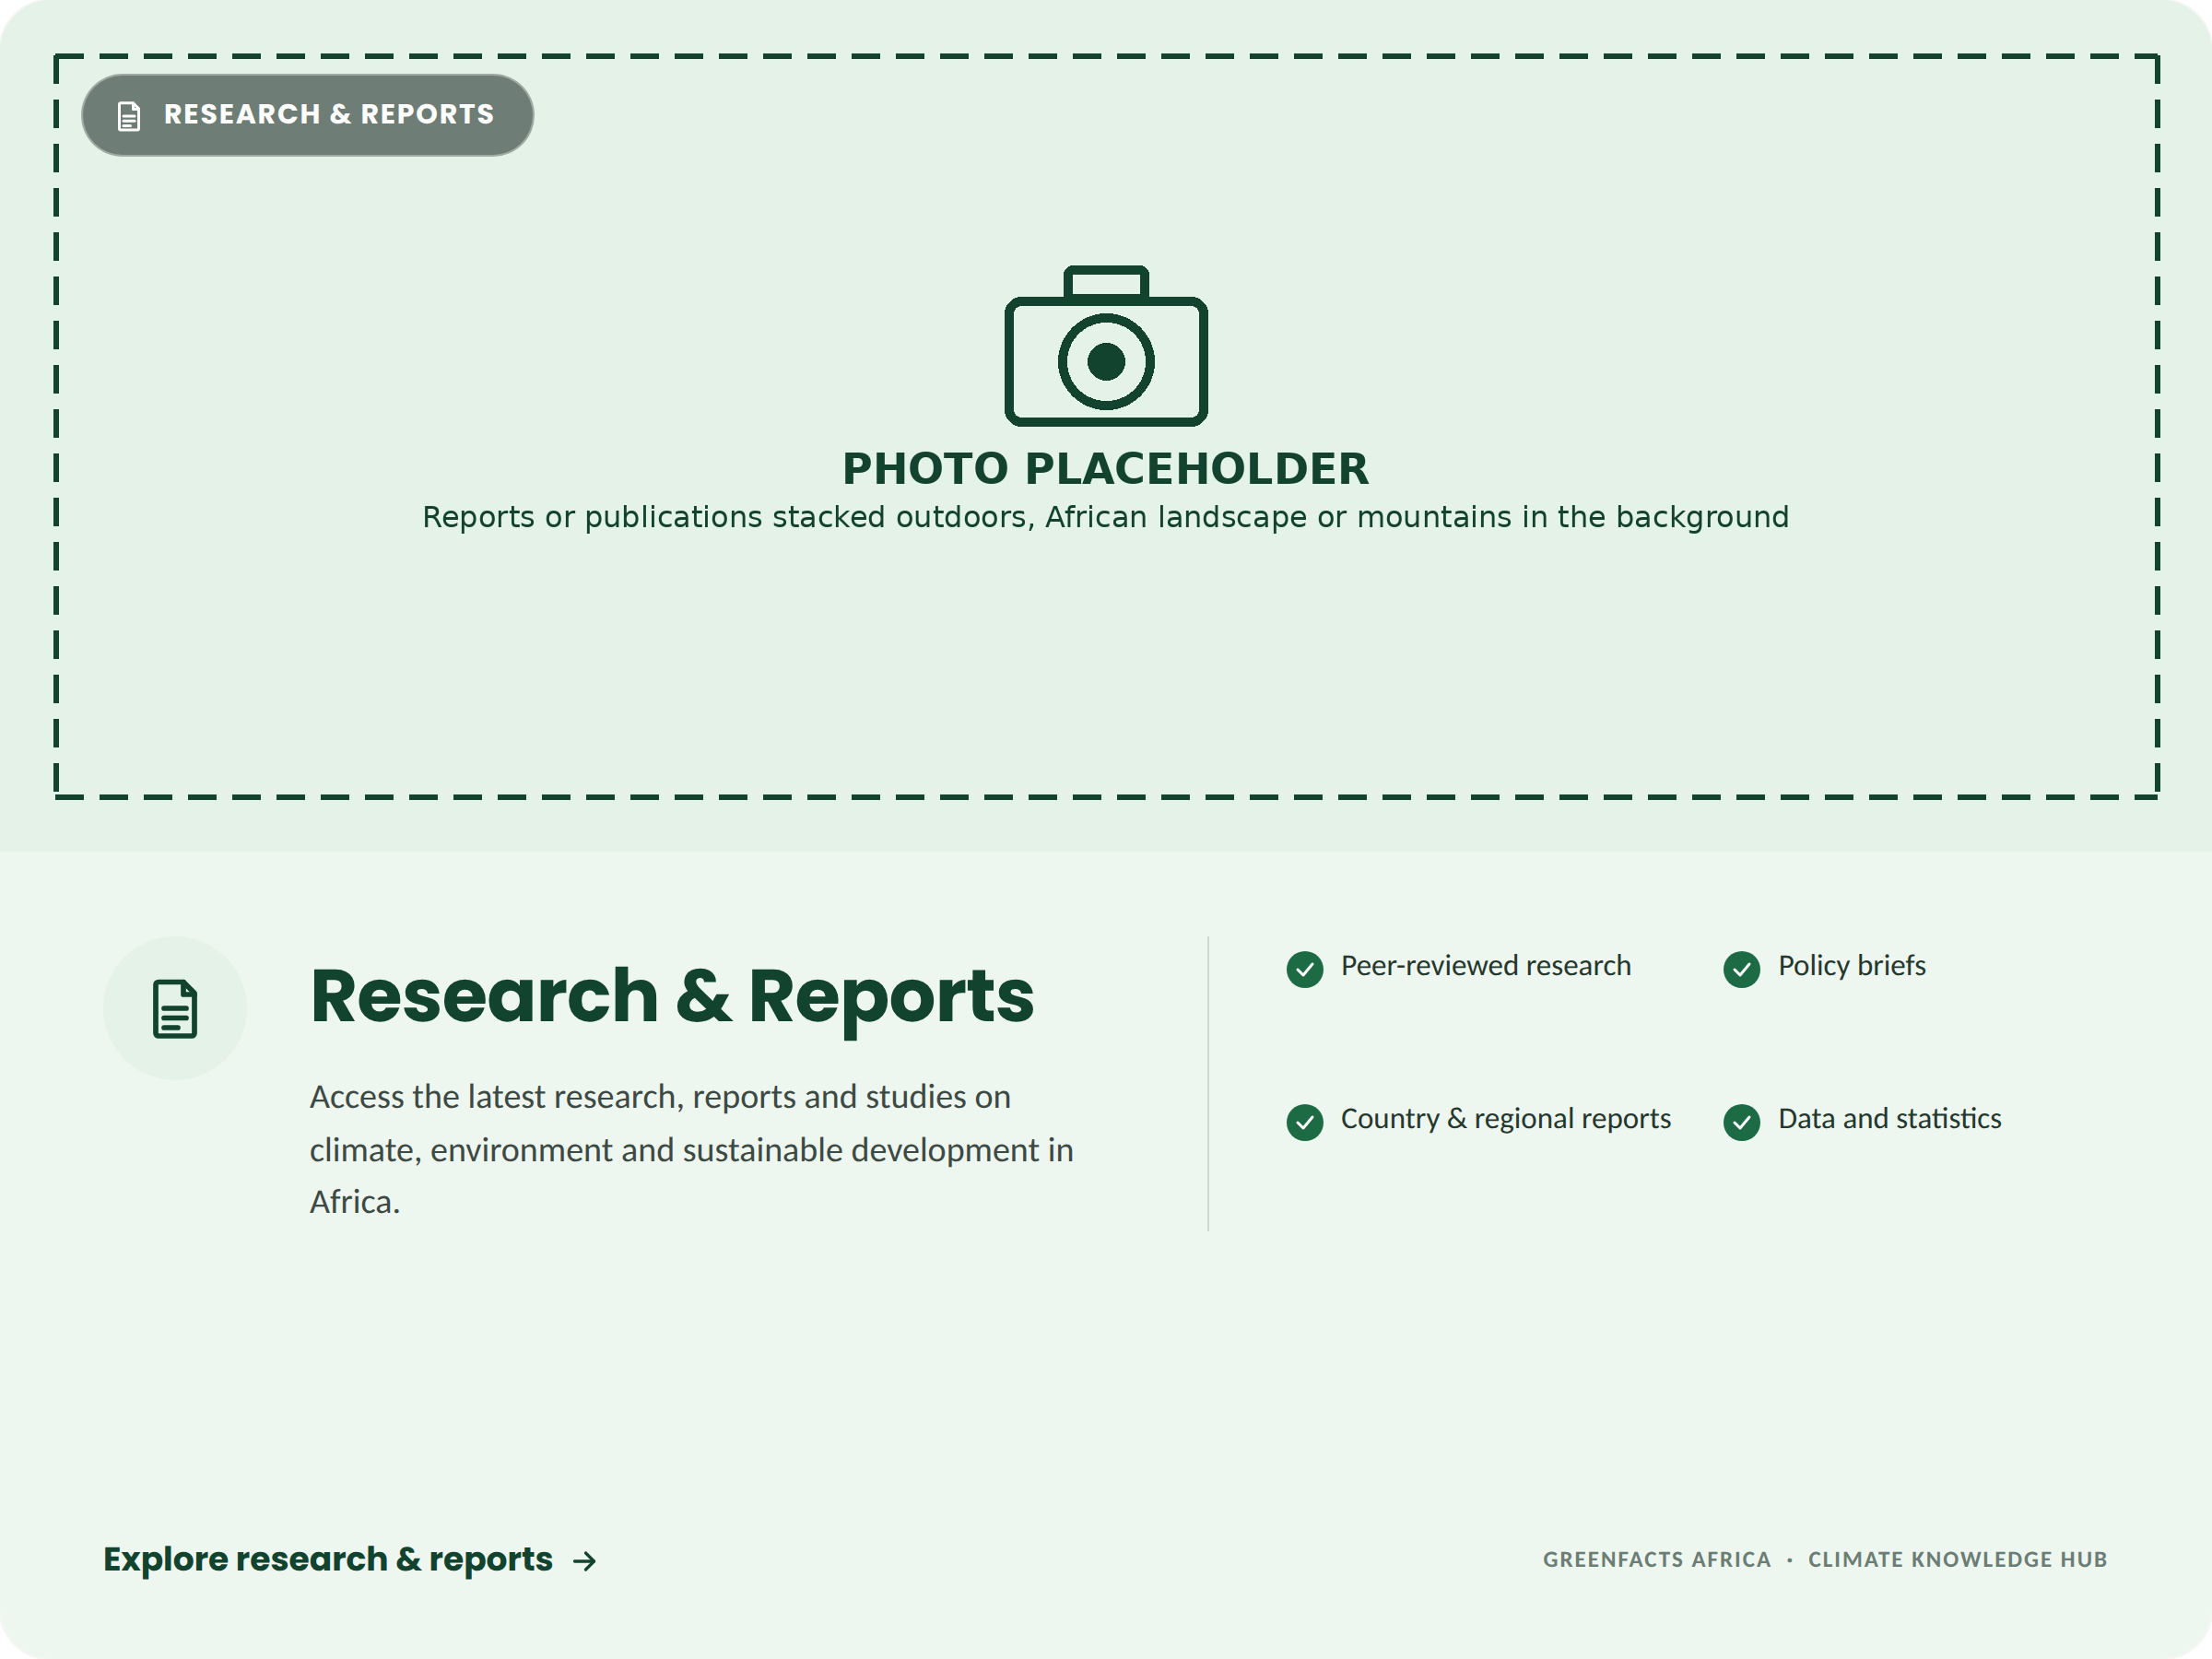The height and width of the screenshot is (1659, 2212).
Task: Click the PHOTO PLACEHOLDER title text
Action: pyautogui.click(x=1106, y=469)
